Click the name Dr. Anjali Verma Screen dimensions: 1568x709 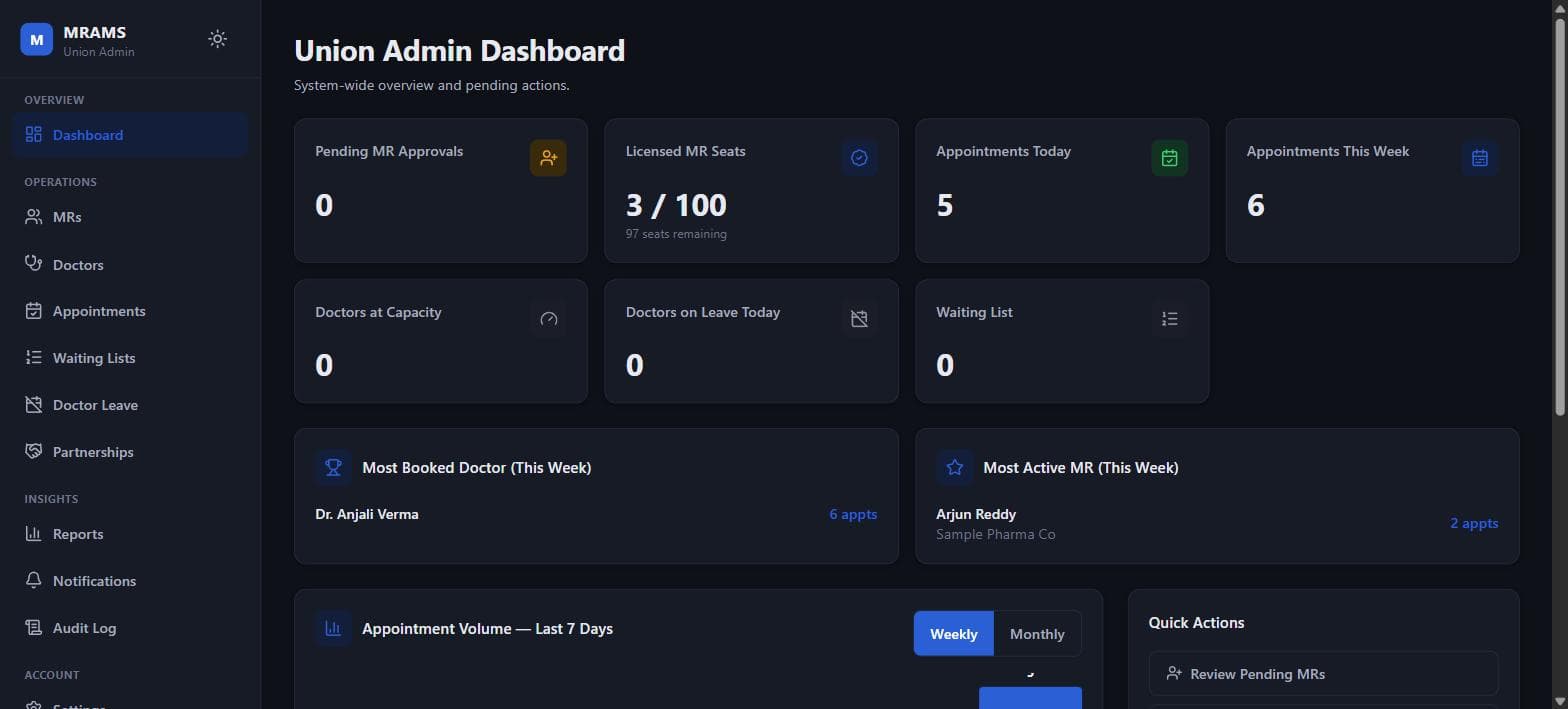[367, 514]
